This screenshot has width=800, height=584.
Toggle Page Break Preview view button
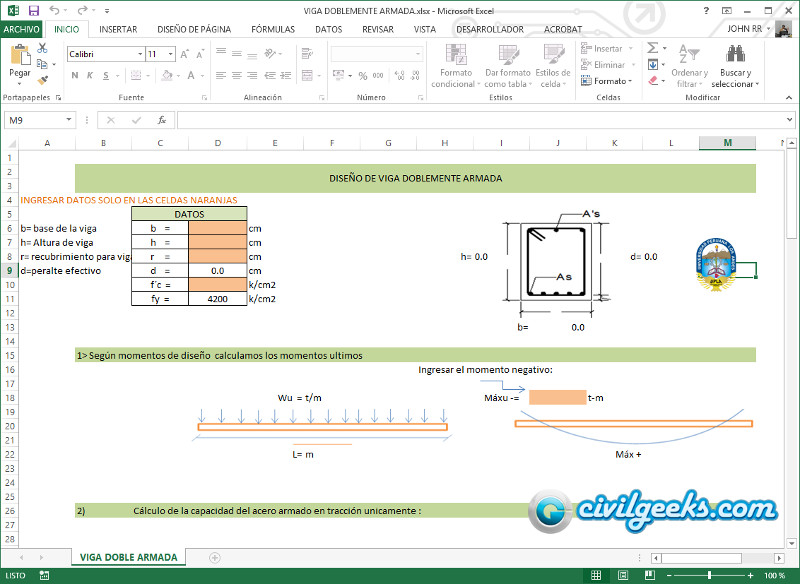(x=652, y=575)
